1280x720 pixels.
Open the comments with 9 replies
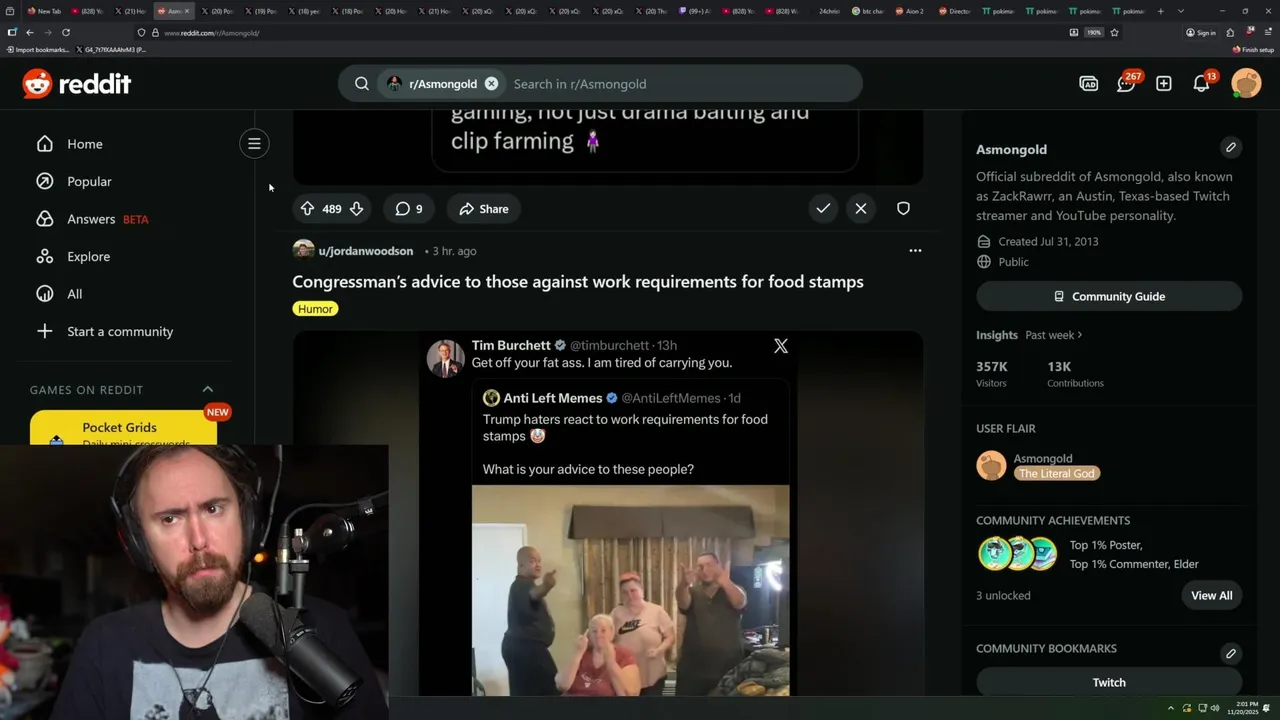click(x=408, y=209)
